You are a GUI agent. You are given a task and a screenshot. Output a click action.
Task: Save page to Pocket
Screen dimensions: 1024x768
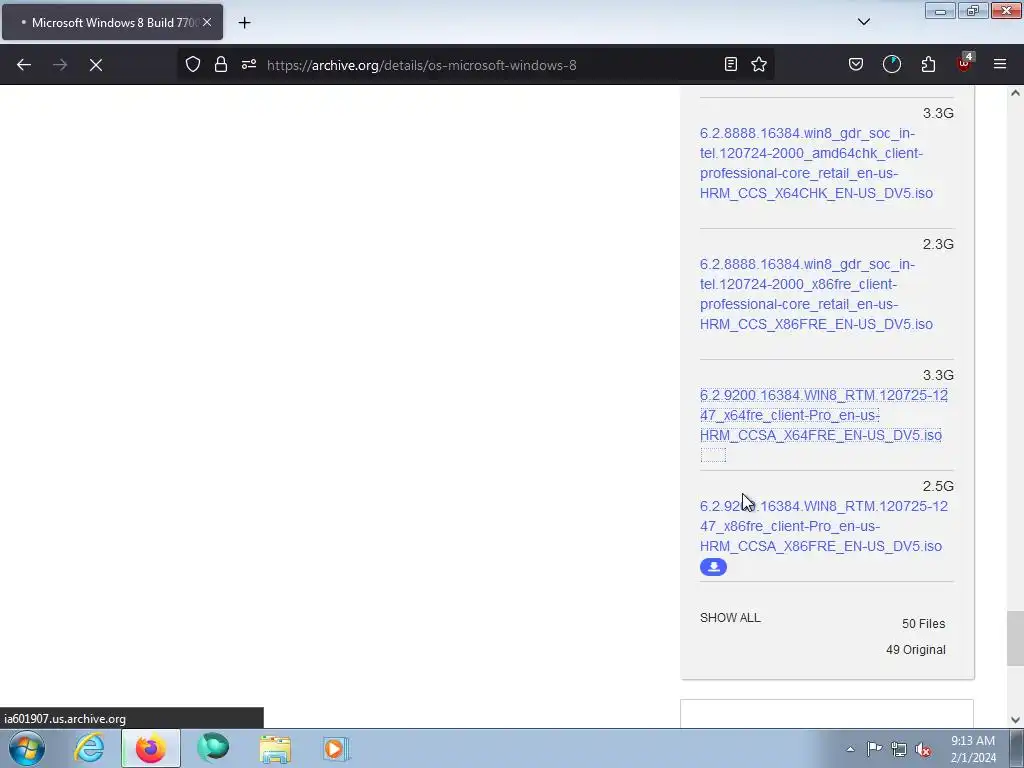pos(856,64)
